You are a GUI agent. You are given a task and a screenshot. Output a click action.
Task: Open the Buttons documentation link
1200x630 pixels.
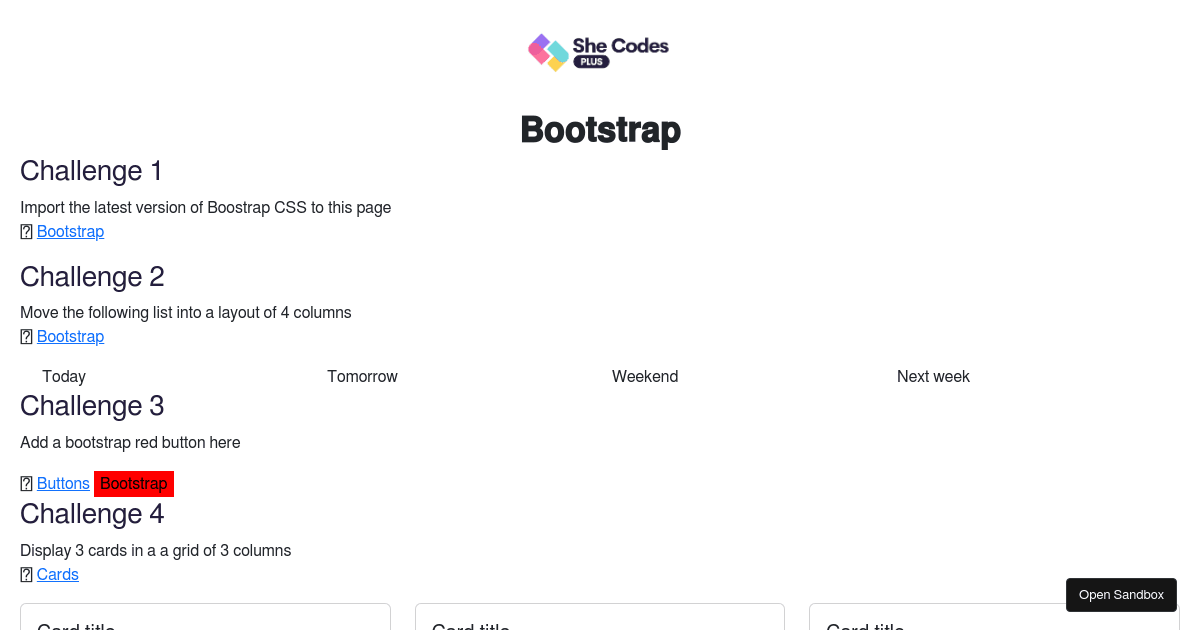coord(63,483)
